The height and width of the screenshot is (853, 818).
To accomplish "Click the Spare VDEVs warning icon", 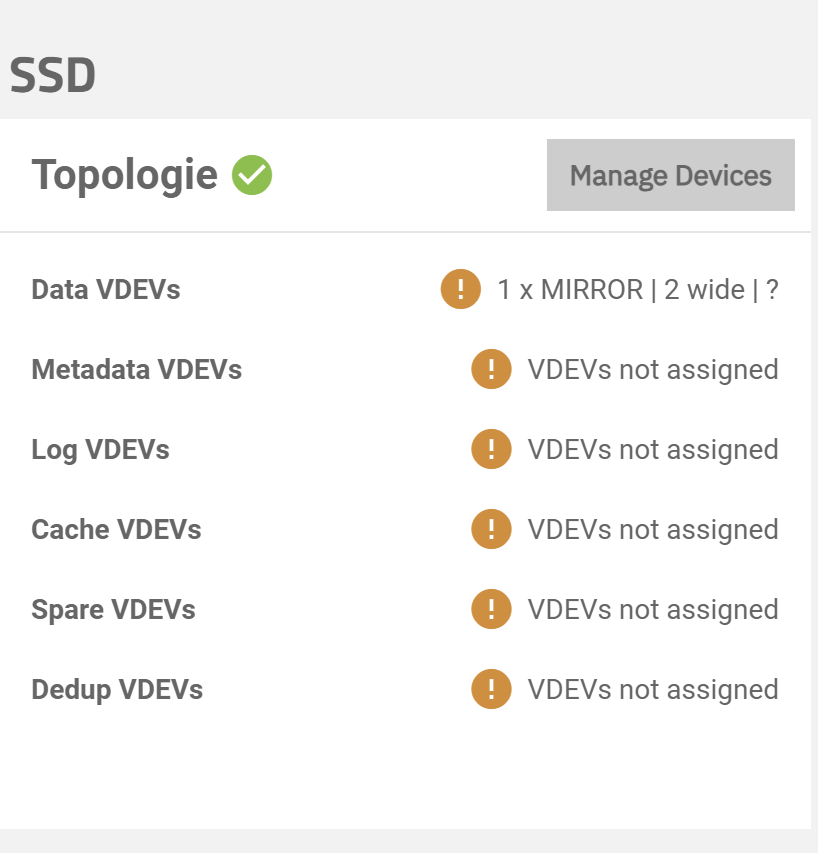I will click(491, 609).
